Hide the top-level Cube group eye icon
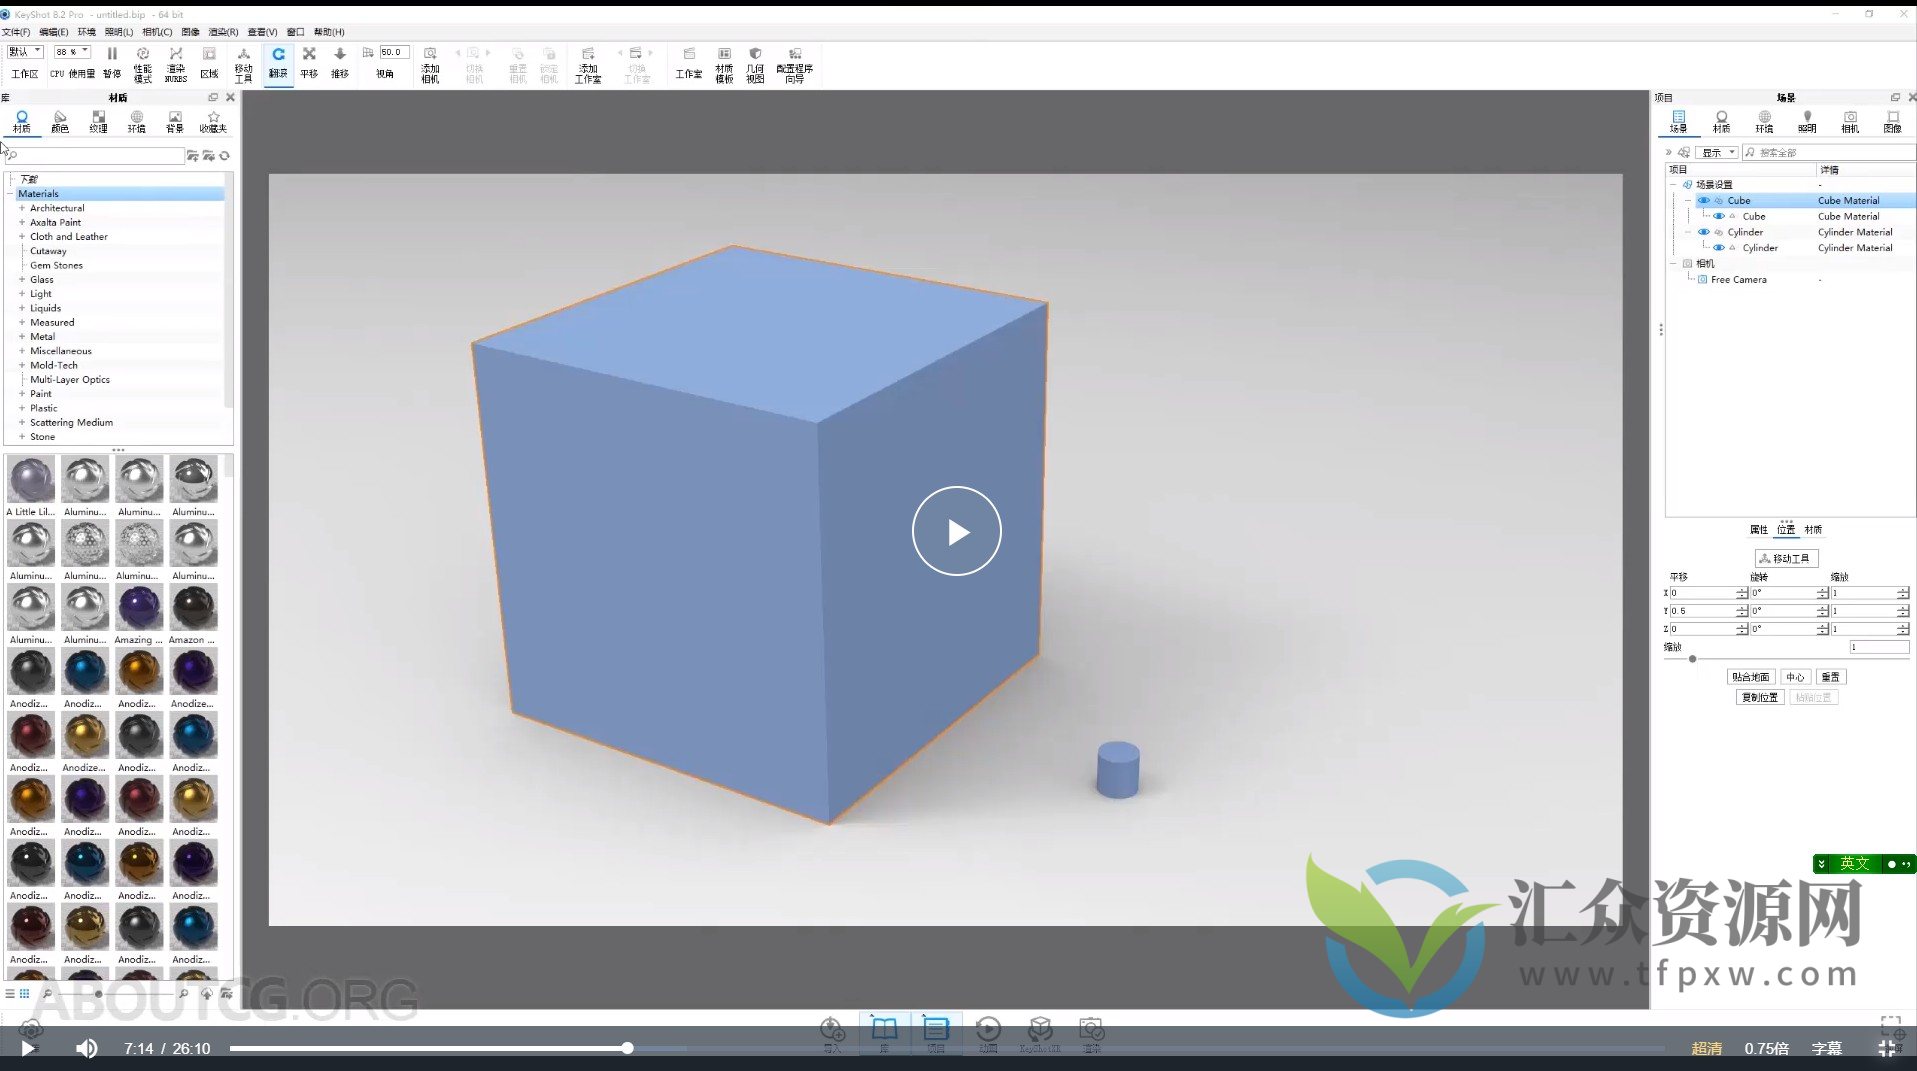Screen dimensions: 1917x1071 [1704, 200]
